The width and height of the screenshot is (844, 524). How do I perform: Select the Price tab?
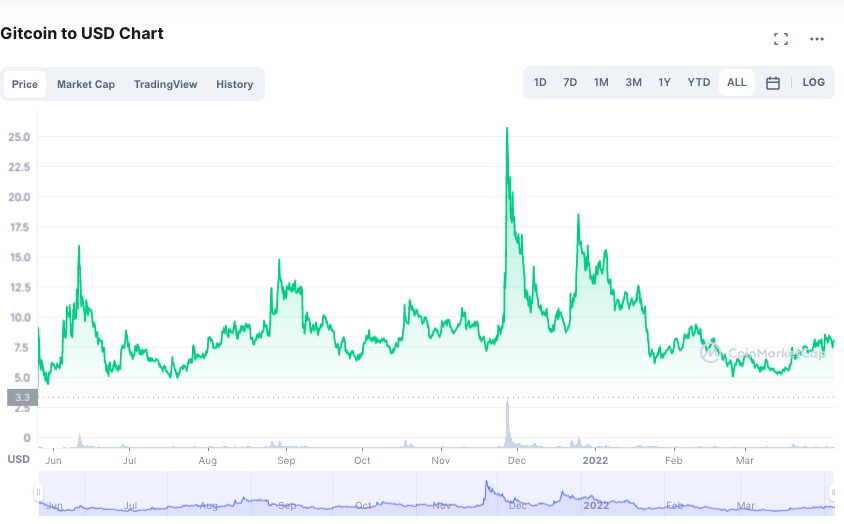(25, 85)
